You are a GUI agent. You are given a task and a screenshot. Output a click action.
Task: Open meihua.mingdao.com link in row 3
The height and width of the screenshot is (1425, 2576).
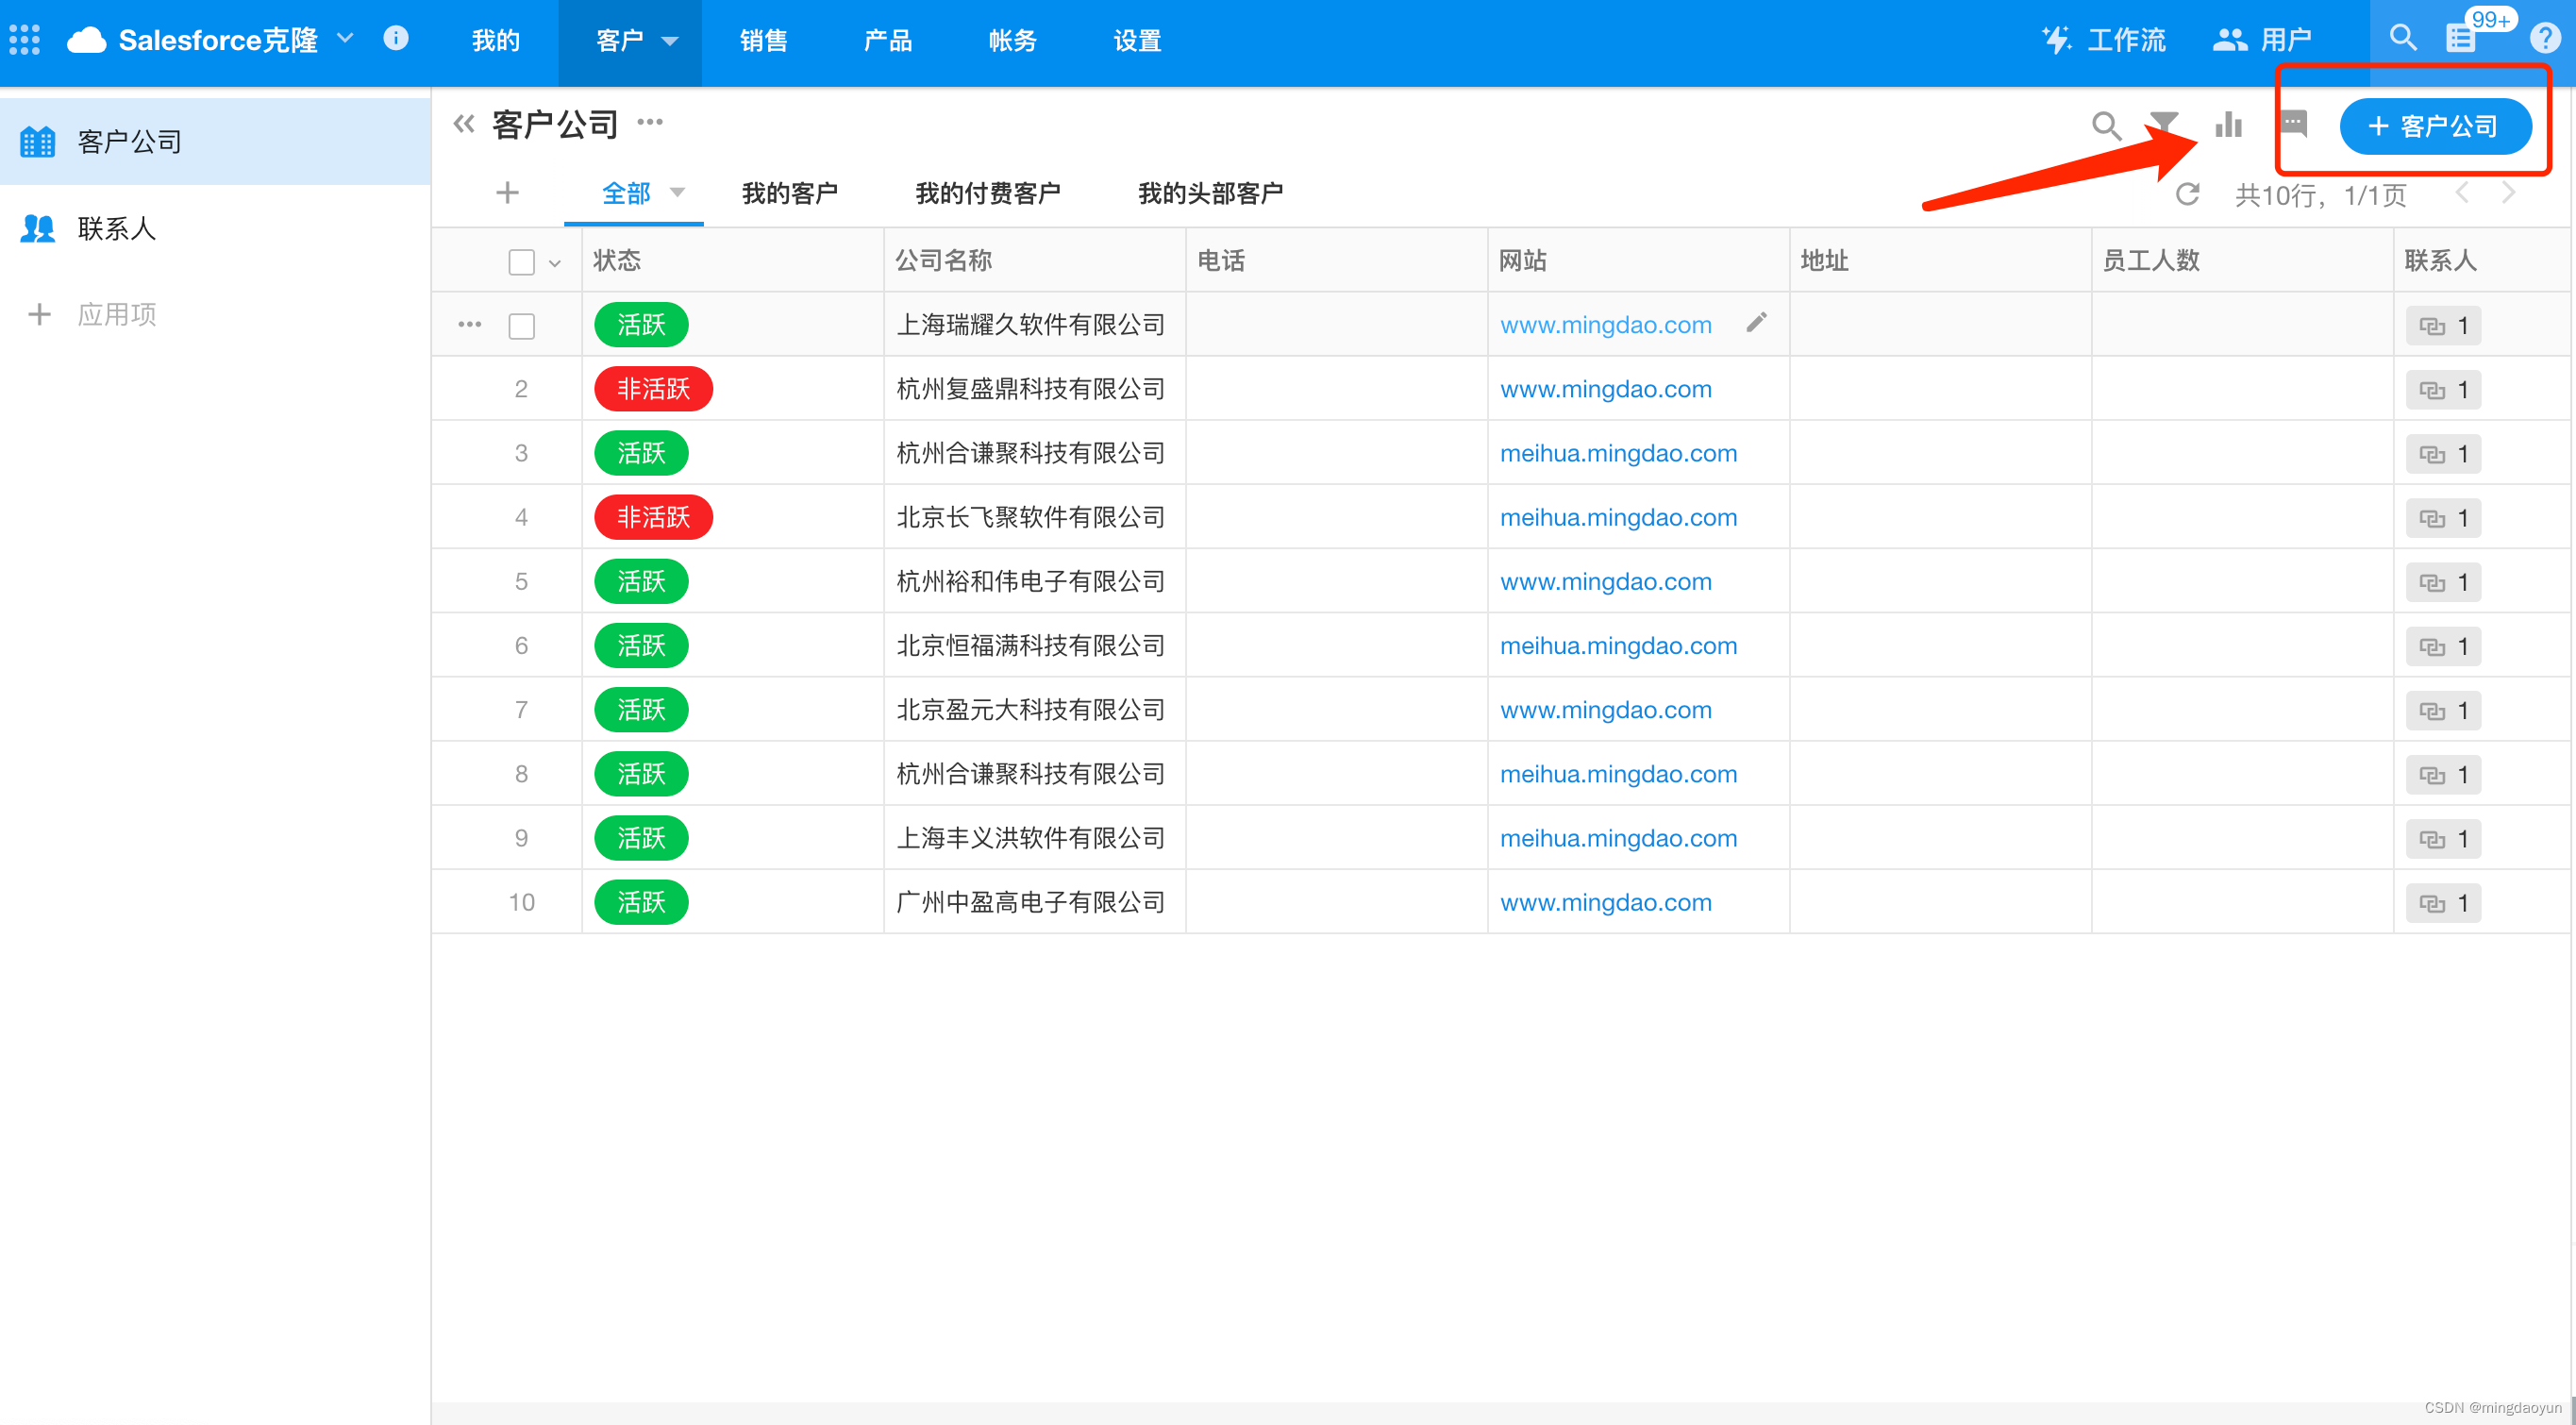tap(1617, 453)
